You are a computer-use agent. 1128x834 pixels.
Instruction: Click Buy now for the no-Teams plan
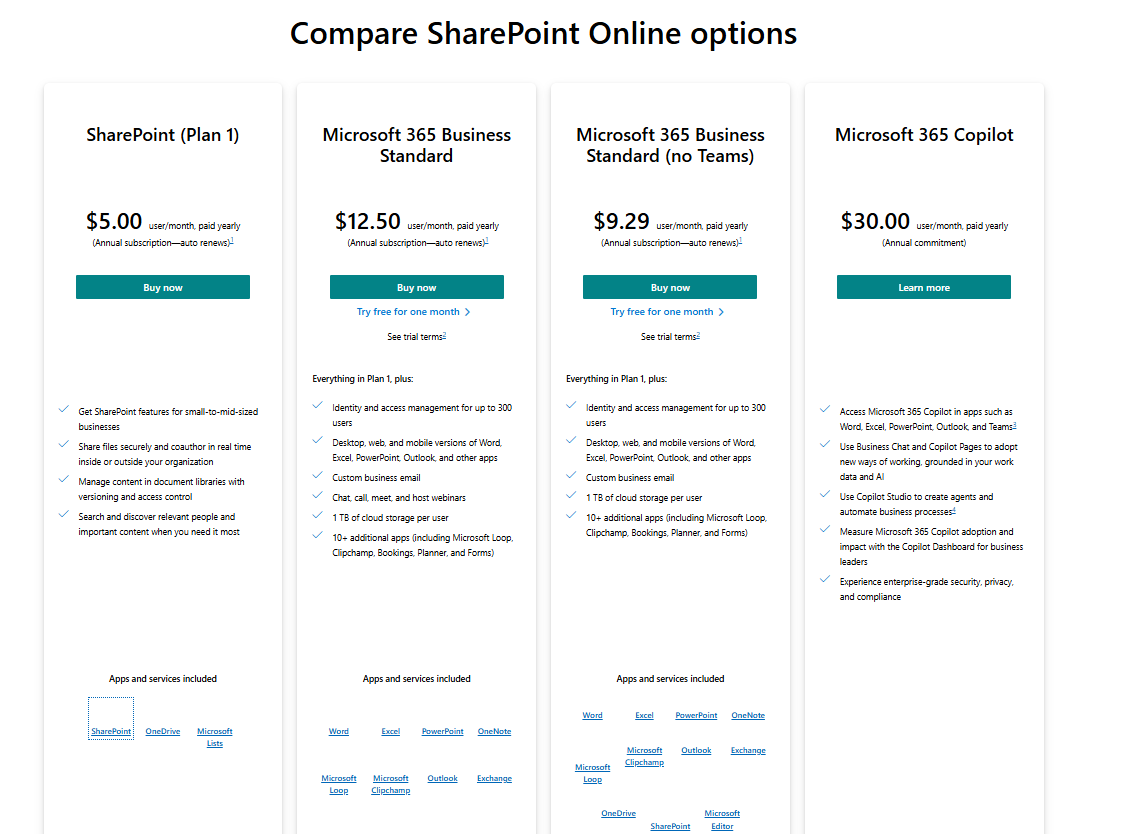(x=669, y=287)
